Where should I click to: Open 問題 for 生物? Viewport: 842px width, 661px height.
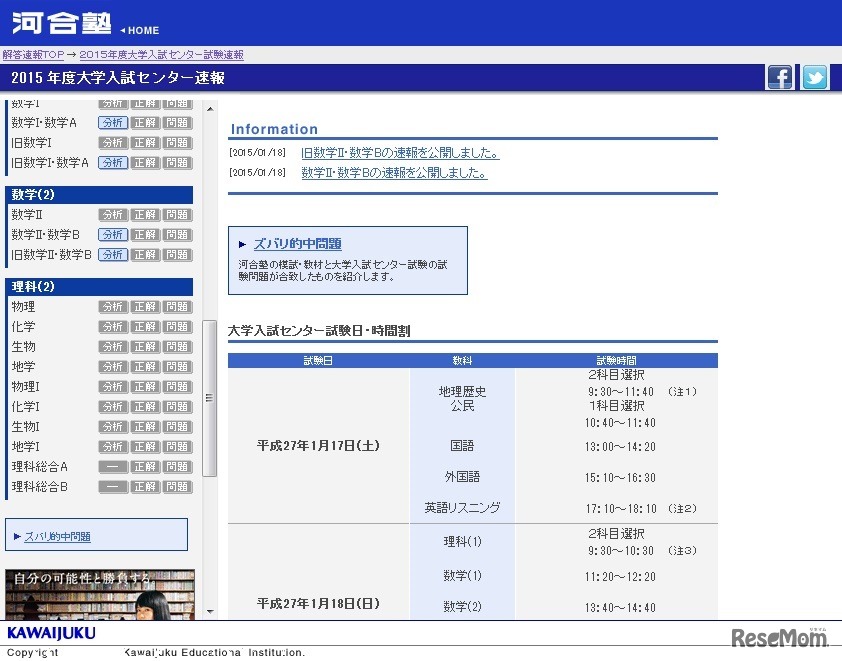click(177, 347)
